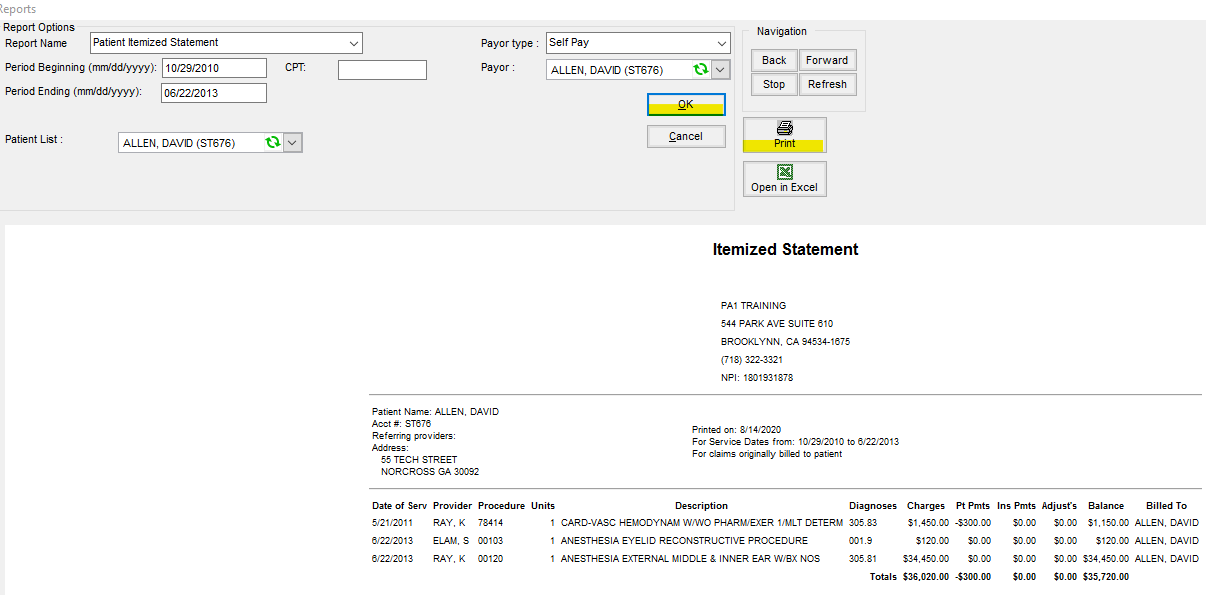The width and height of the screenshot is (1206, 595).
Task: Click the PA1 TRAINING practice name
Action: click(x=753, y=306)
